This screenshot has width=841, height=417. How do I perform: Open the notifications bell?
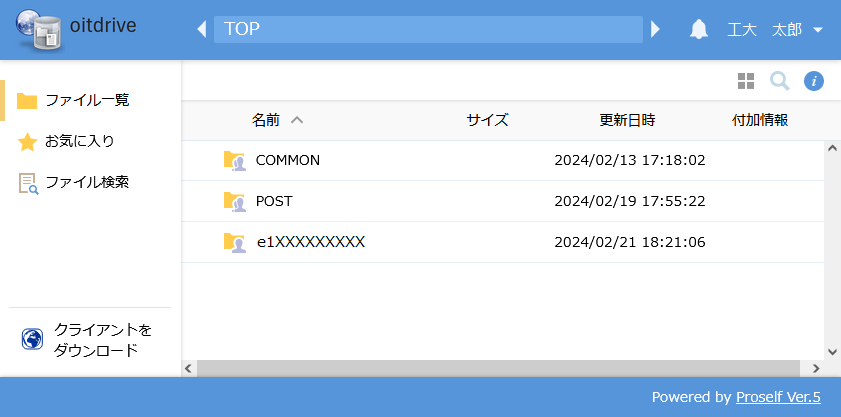[x=699, y=30]
